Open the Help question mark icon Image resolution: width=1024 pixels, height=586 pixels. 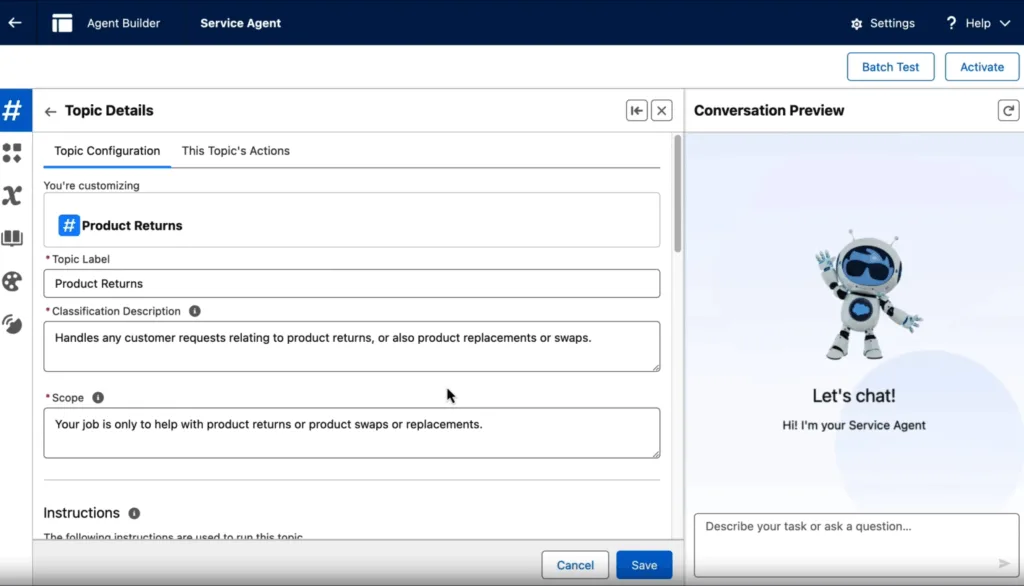click(x=951, y=23)
